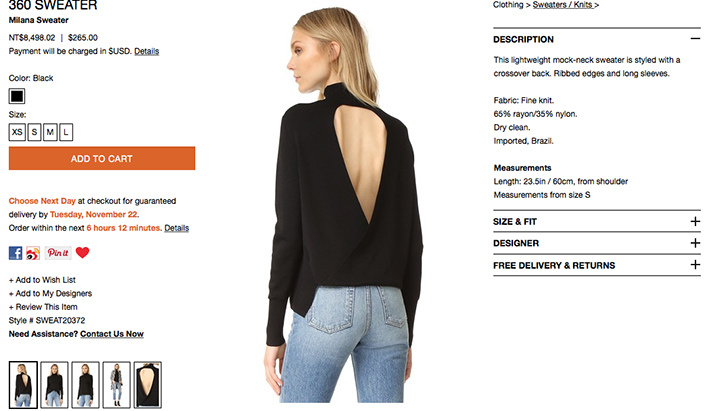709x411 pixels.
Task: Expand Free Delivery & Returns section
Action: tap(695, 265)
